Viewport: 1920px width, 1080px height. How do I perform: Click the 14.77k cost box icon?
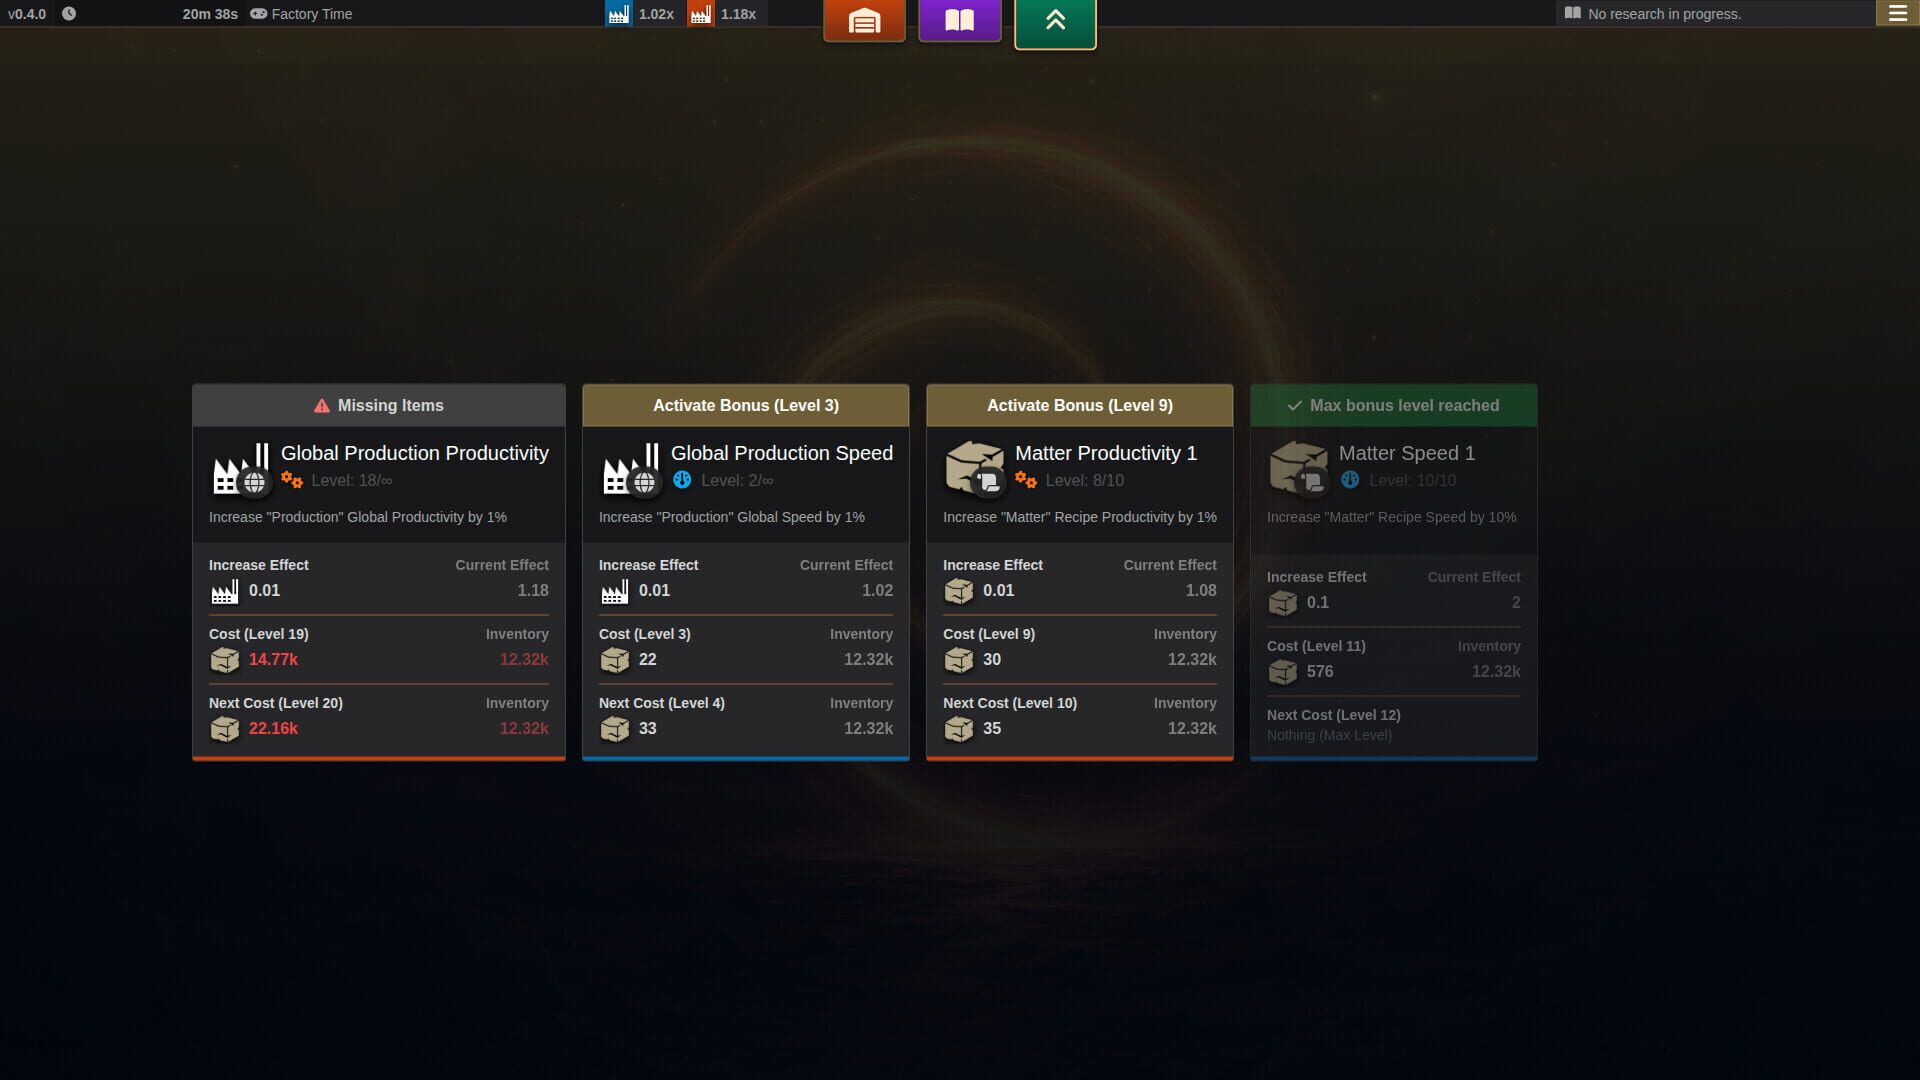click(225, 660)
